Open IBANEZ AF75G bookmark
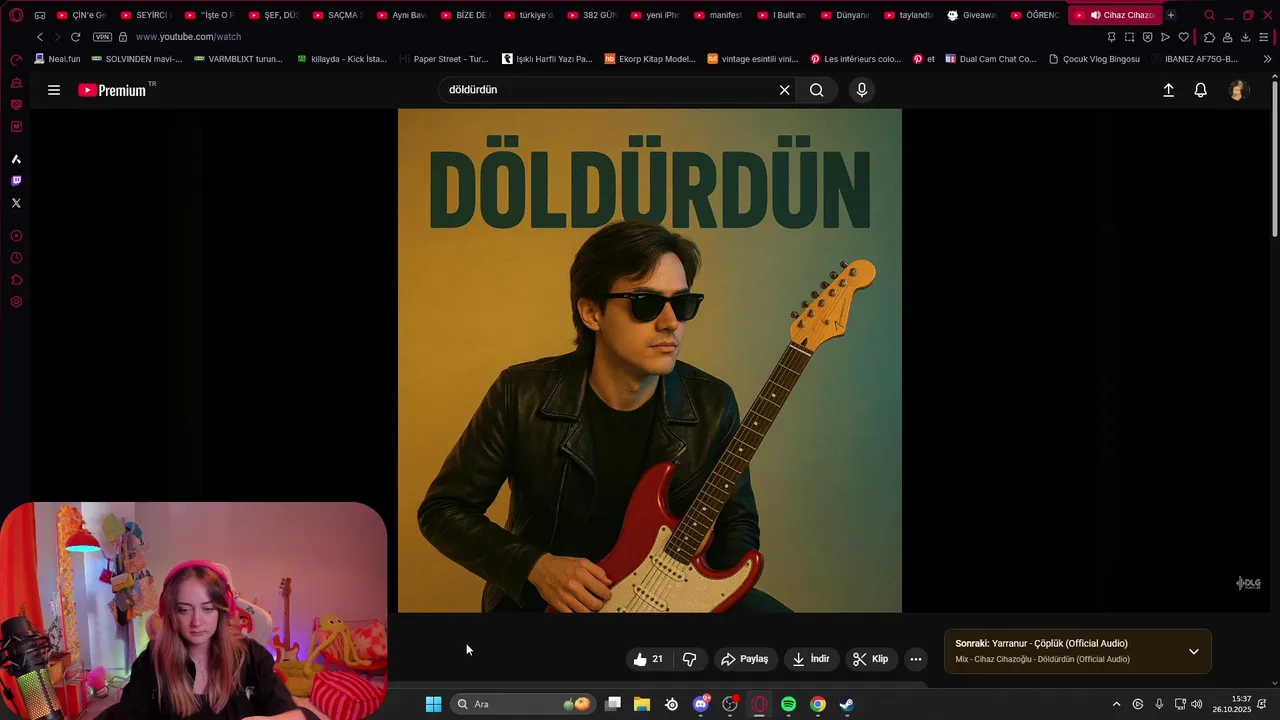The height and width of the screenshot is (720, 1280). click(x=1196, y=59)
